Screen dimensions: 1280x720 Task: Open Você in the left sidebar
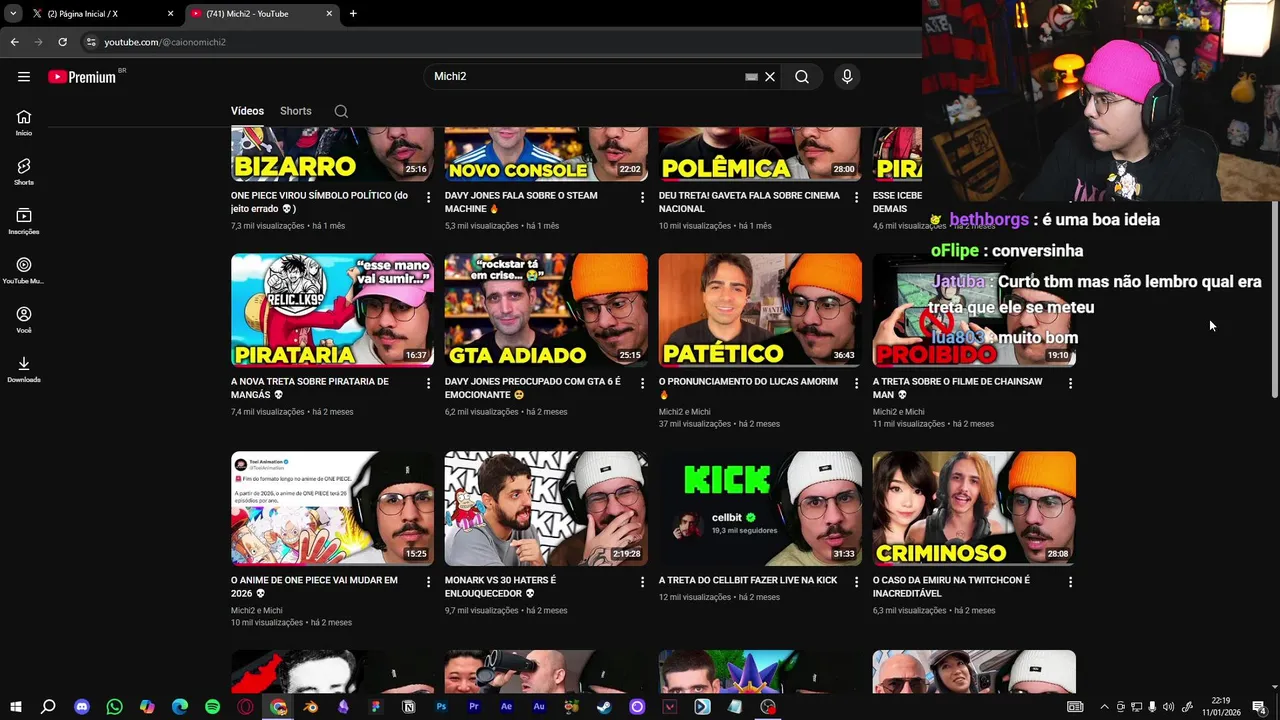point(24,320)
